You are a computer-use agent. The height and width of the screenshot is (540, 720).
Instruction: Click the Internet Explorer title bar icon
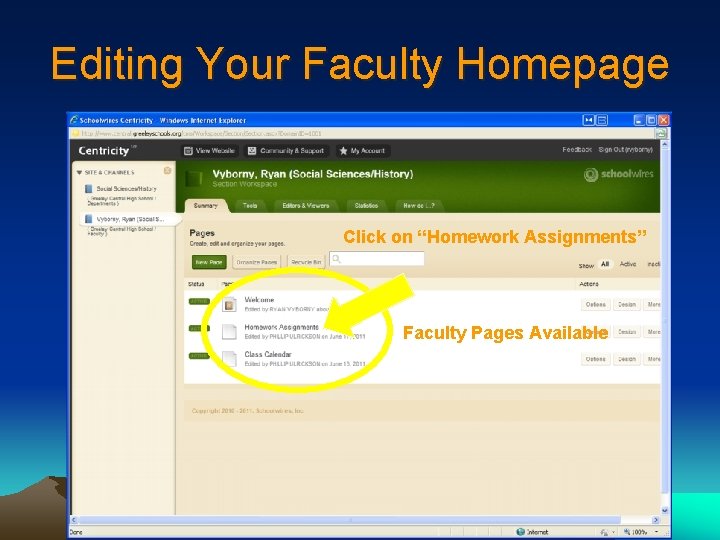(x=74, y=120)
